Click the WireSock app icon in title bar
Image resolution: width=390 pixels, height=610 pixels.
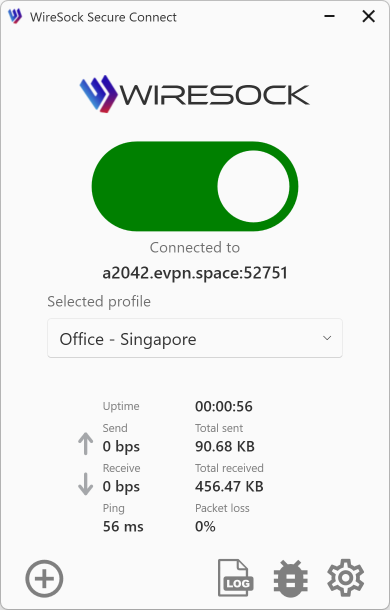pos(15,17)
